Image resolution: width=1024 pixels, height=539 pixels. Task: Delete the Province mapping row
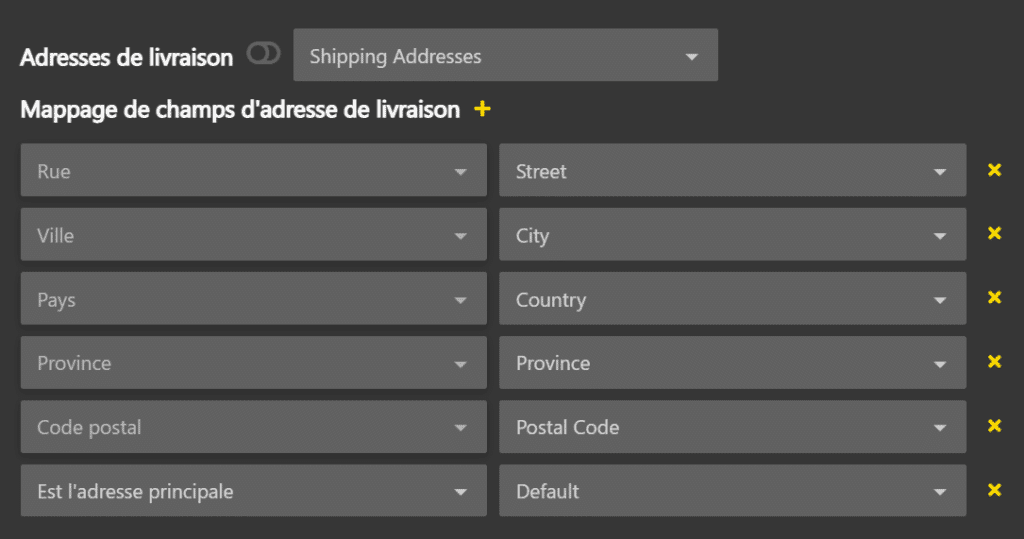[x=994, y=362]
